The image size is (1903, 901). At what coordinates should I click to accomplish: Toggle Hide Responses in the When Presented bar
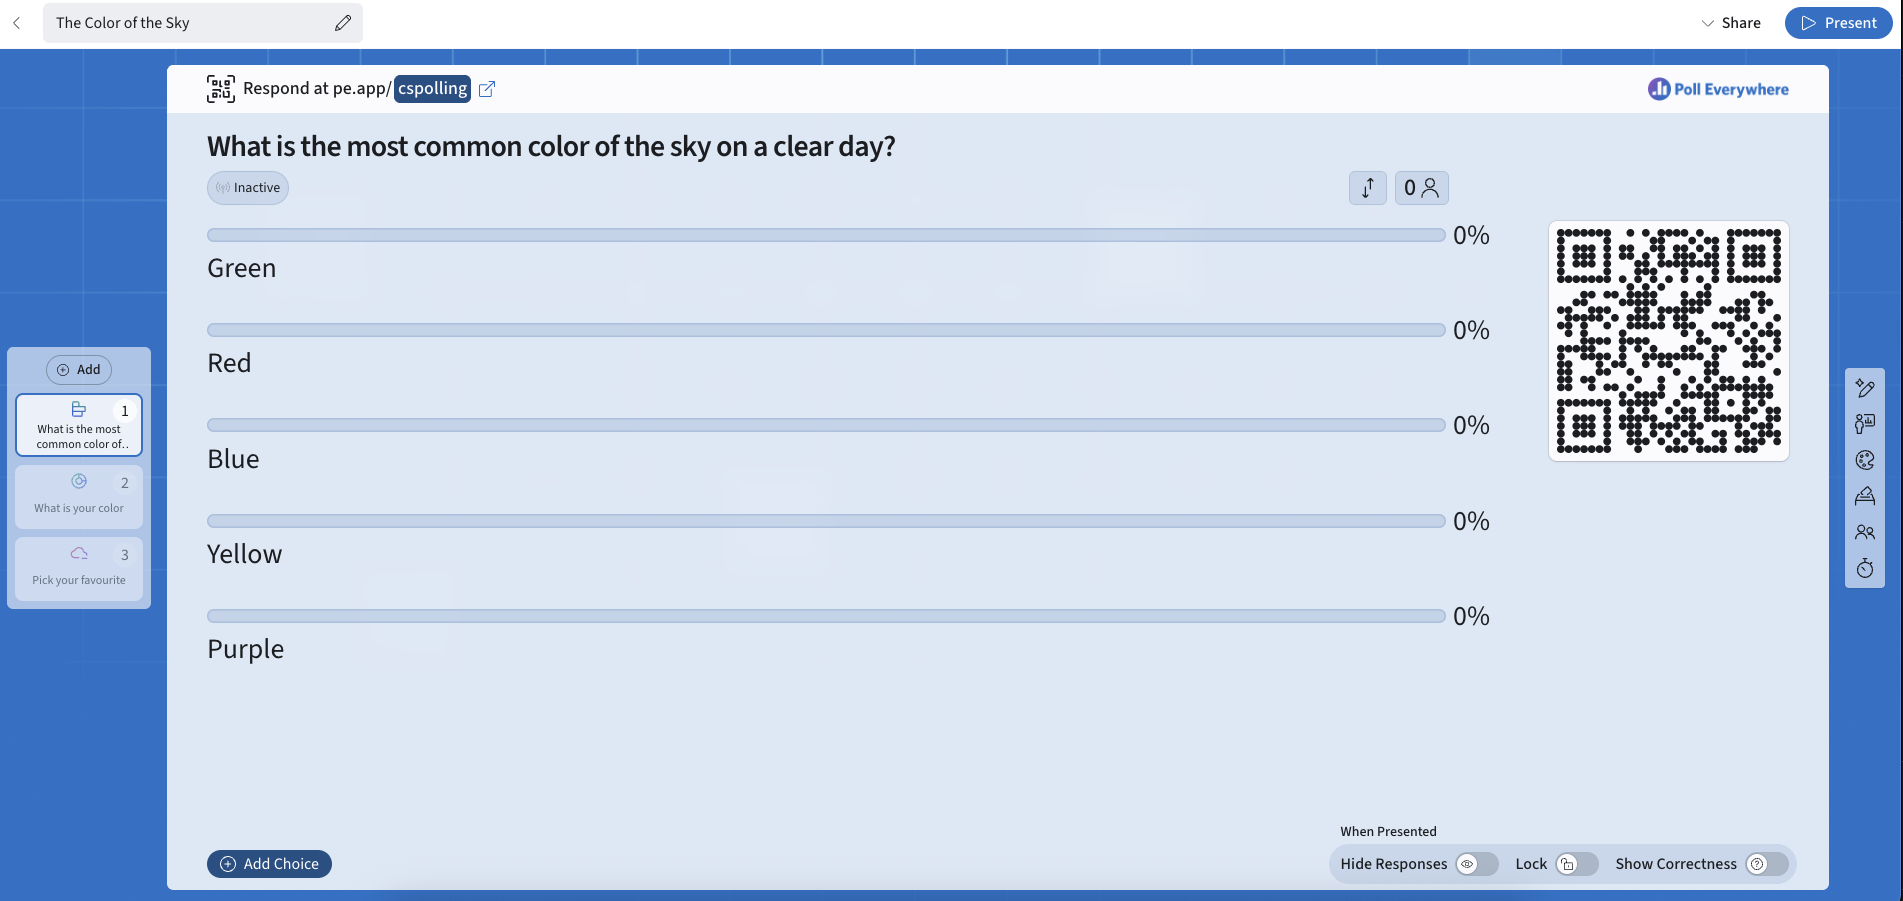click(1475, 863)
